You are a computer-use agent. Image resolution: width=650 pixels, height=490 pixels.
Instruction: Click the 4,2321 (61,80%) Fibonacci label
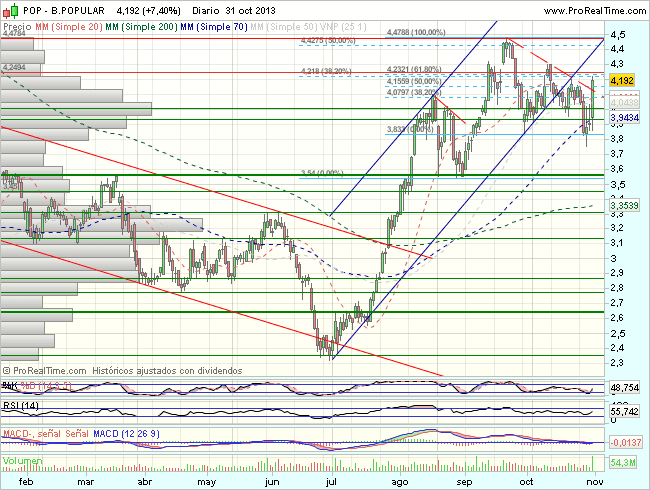pos(414,69)
